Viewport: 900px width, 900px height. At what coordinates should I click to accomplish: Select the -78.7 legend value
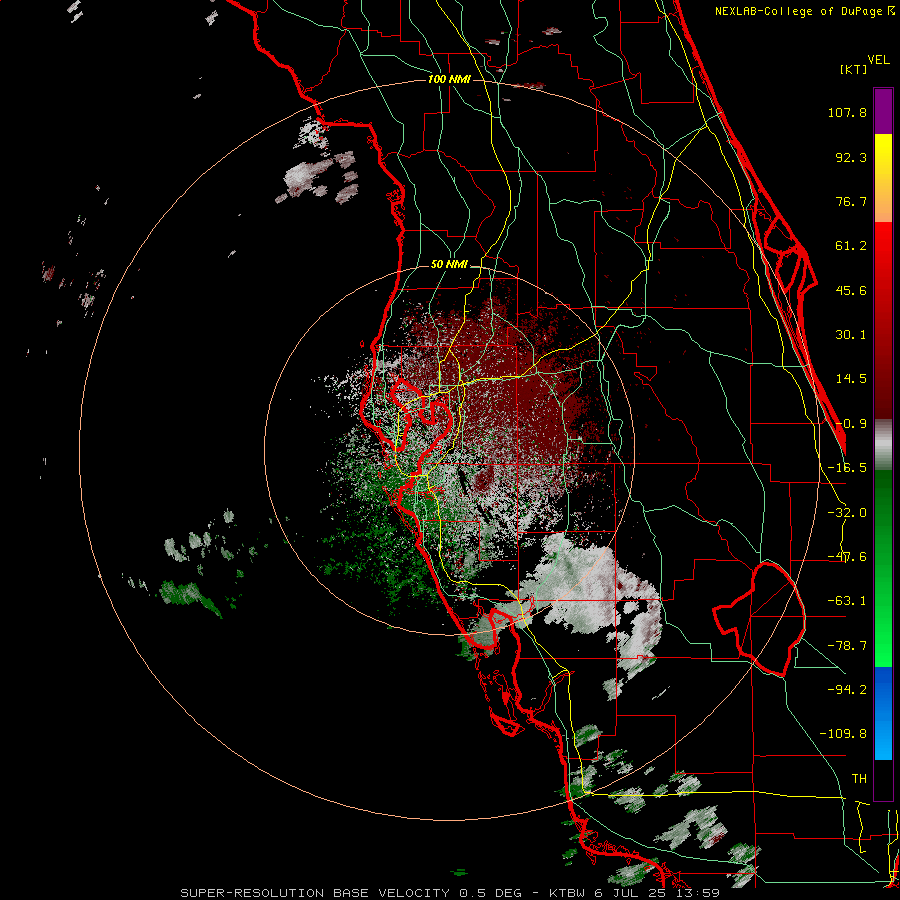pyautogui.click(x=847, y=646)
